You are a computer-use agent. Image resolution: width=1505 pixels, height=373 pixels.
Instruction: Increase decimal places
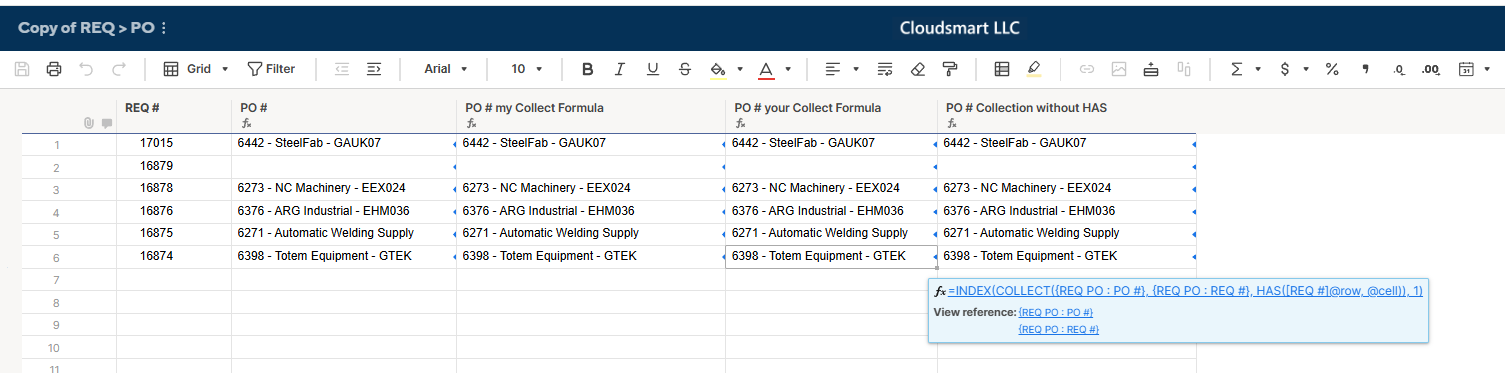(x=1431, y=69)
